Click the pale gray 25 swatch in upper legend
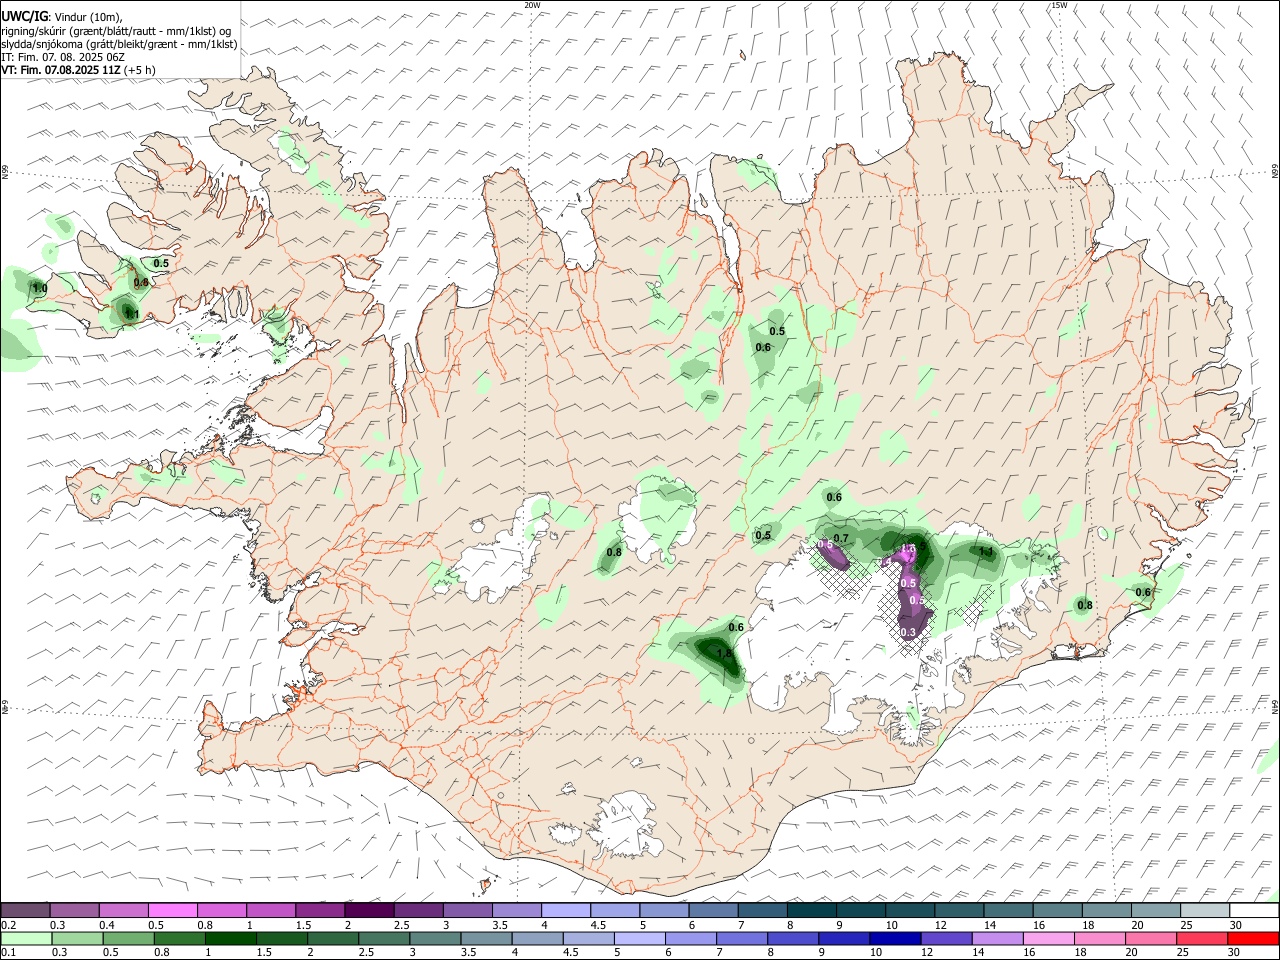 coord(1204,910)
